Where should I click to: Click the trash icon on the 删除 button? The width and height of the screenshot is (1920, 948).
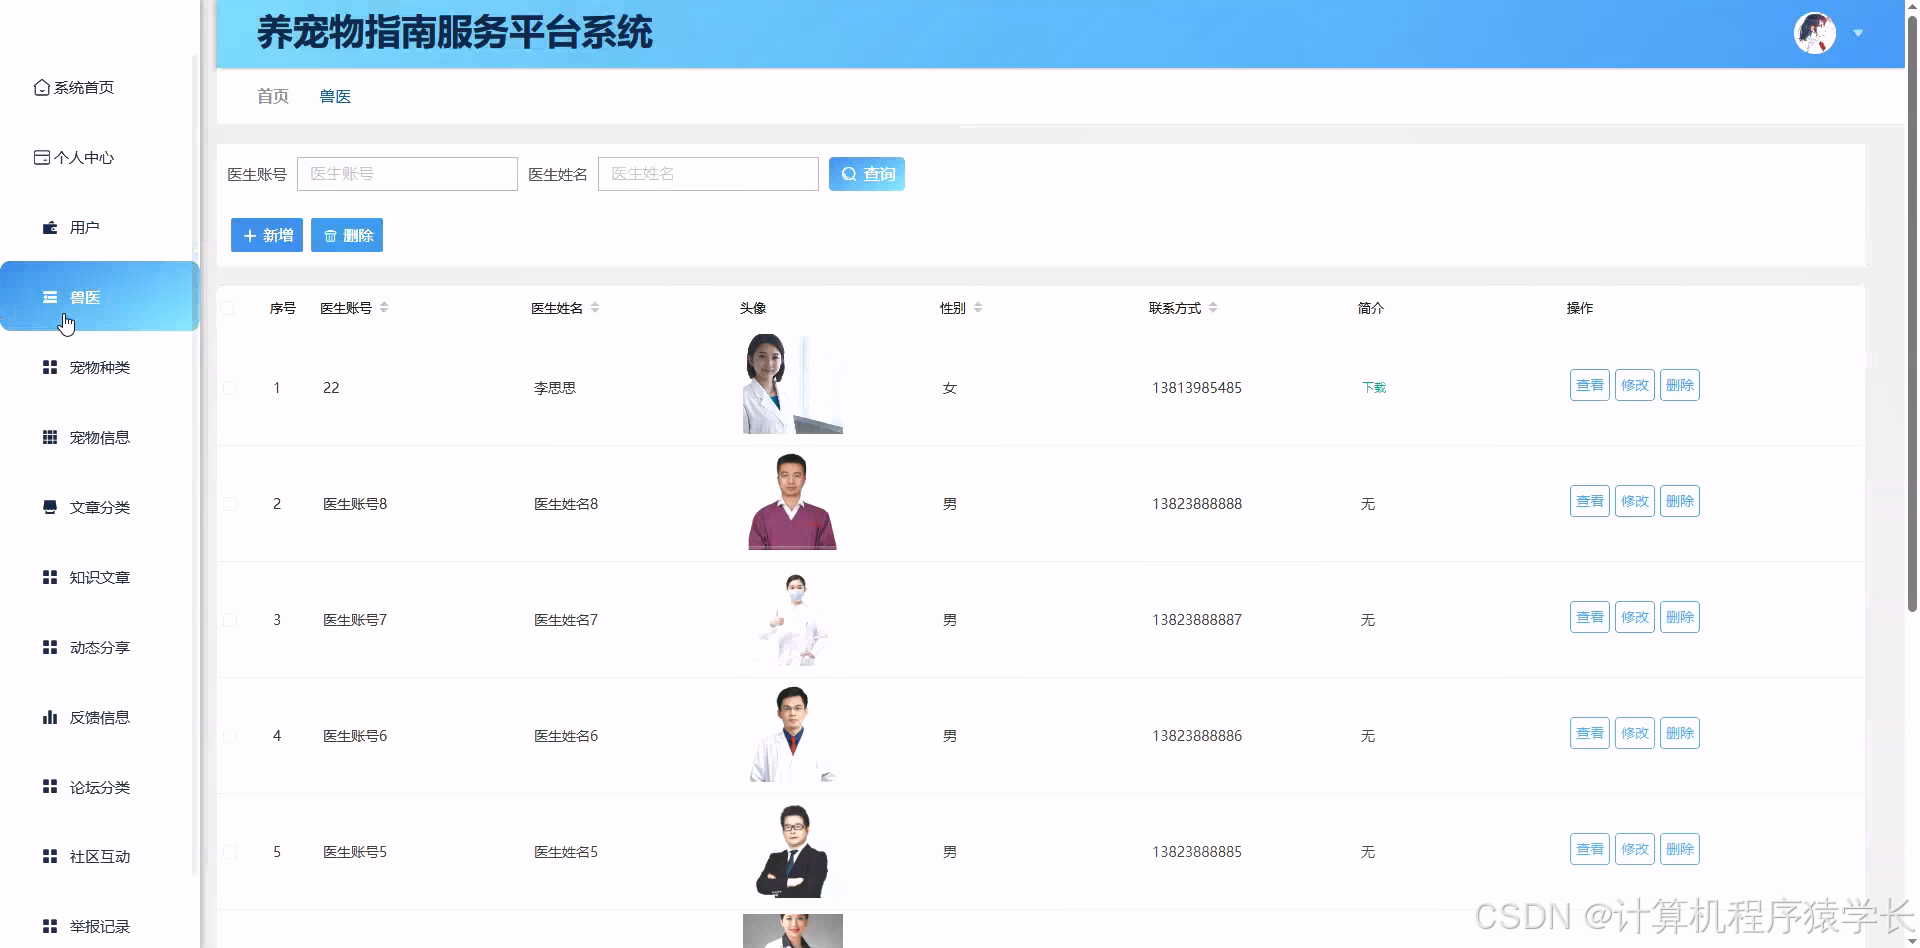click(x=330, y=235)
